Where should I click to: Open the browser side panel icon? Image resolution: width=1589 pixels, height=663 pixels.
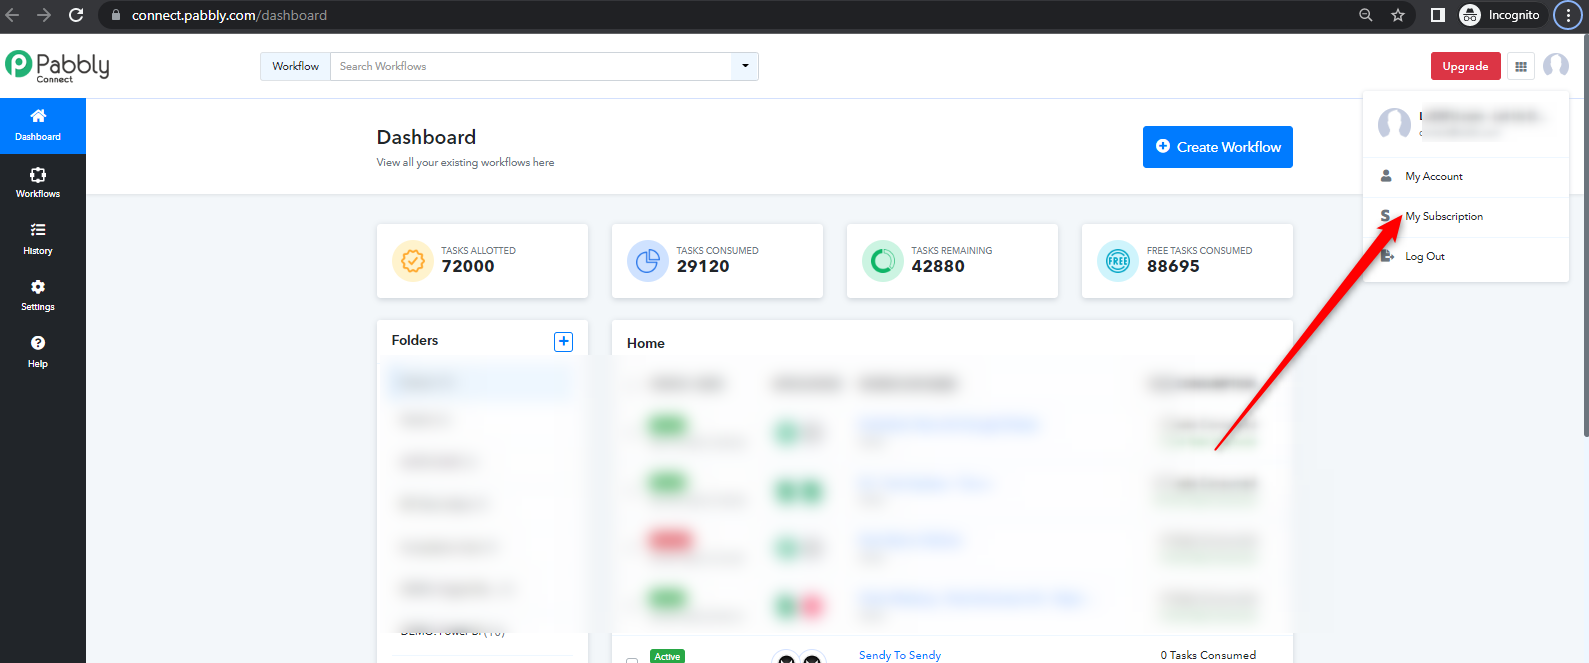1437,15
